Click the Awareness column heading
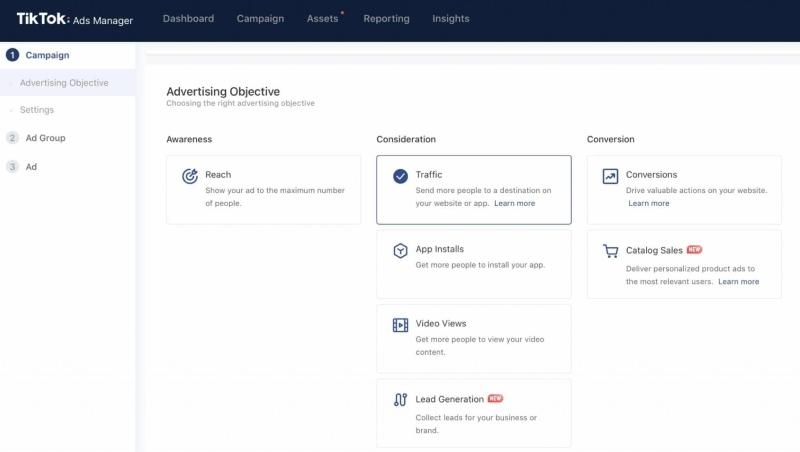This screenshot has height=452, width=800. point(189,139)
